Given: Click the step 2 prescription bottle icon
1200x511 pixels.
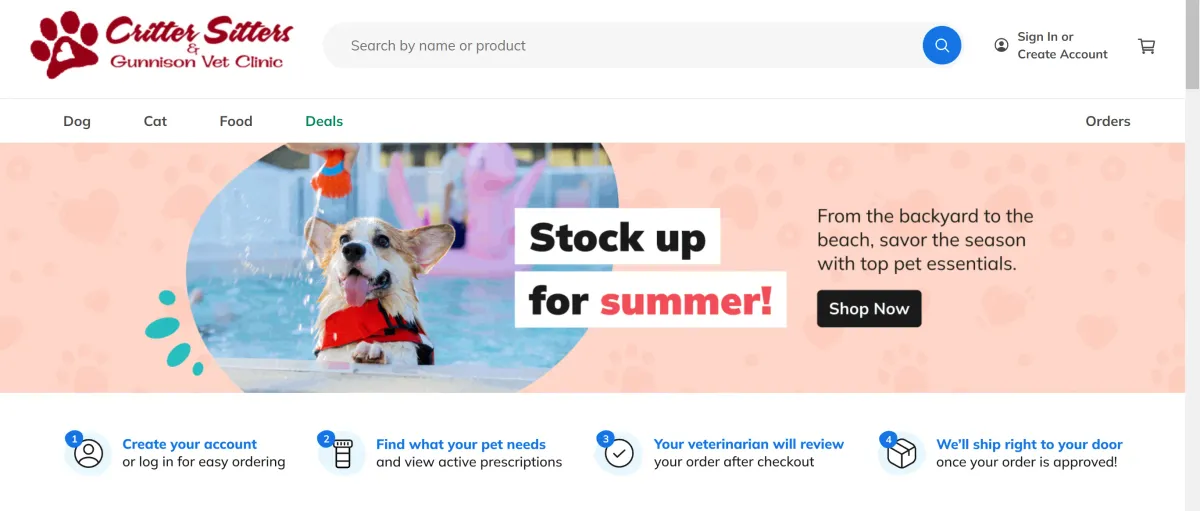Looking at the screenshot, I should [x=343, y=453].
